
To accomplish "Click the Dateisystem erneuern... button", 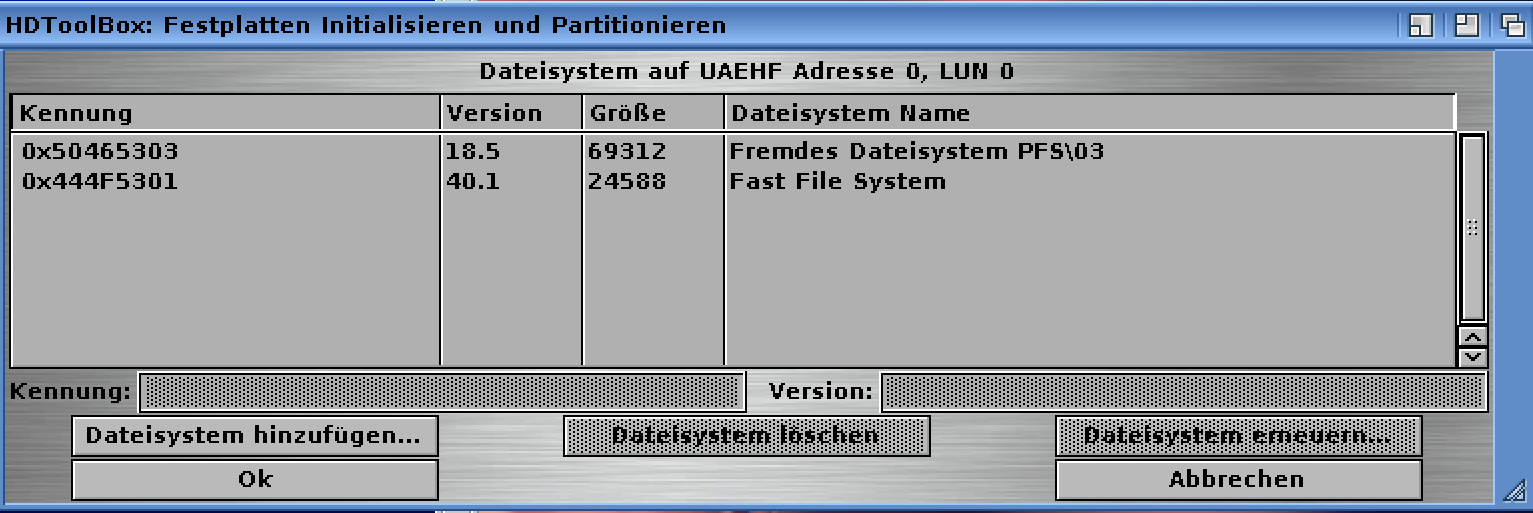I will pyautogui.click(x=1238, y=436).
